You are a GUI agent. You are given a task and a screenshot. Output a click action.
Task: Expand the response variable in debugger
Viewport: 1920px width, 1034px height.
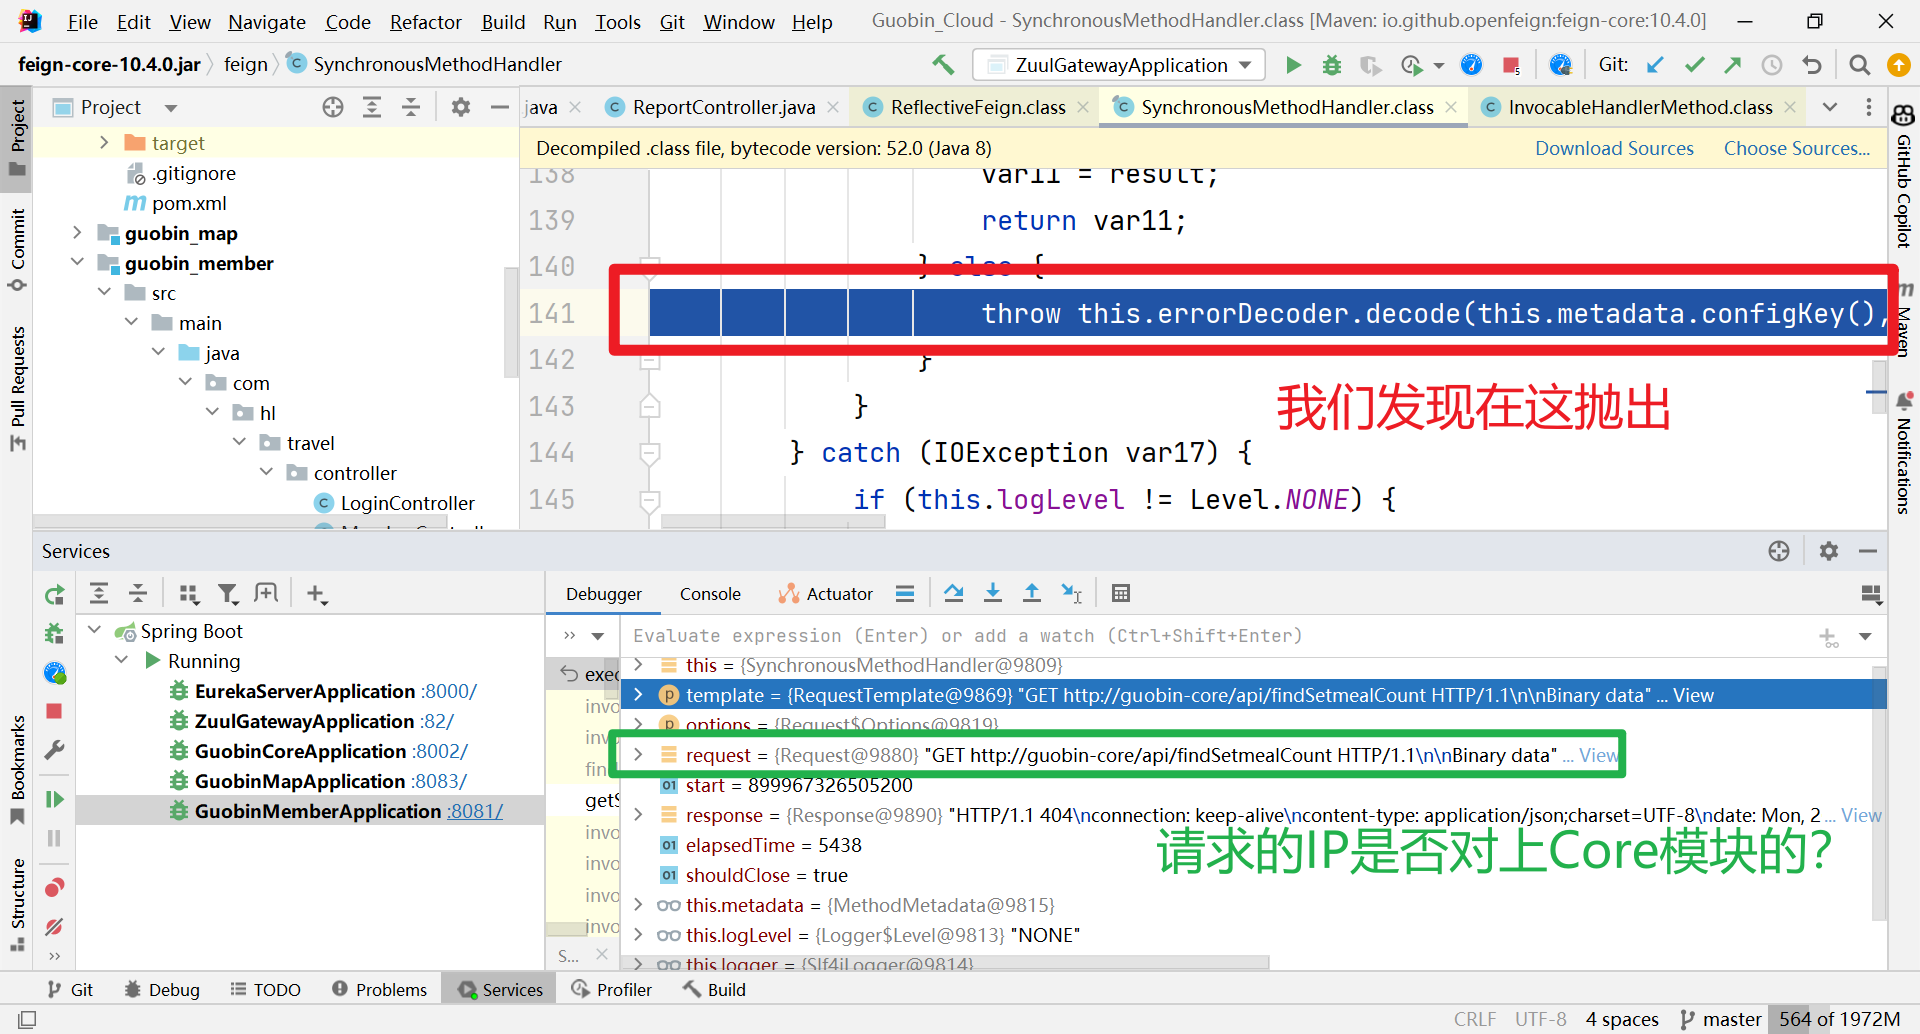click(638, 815)
